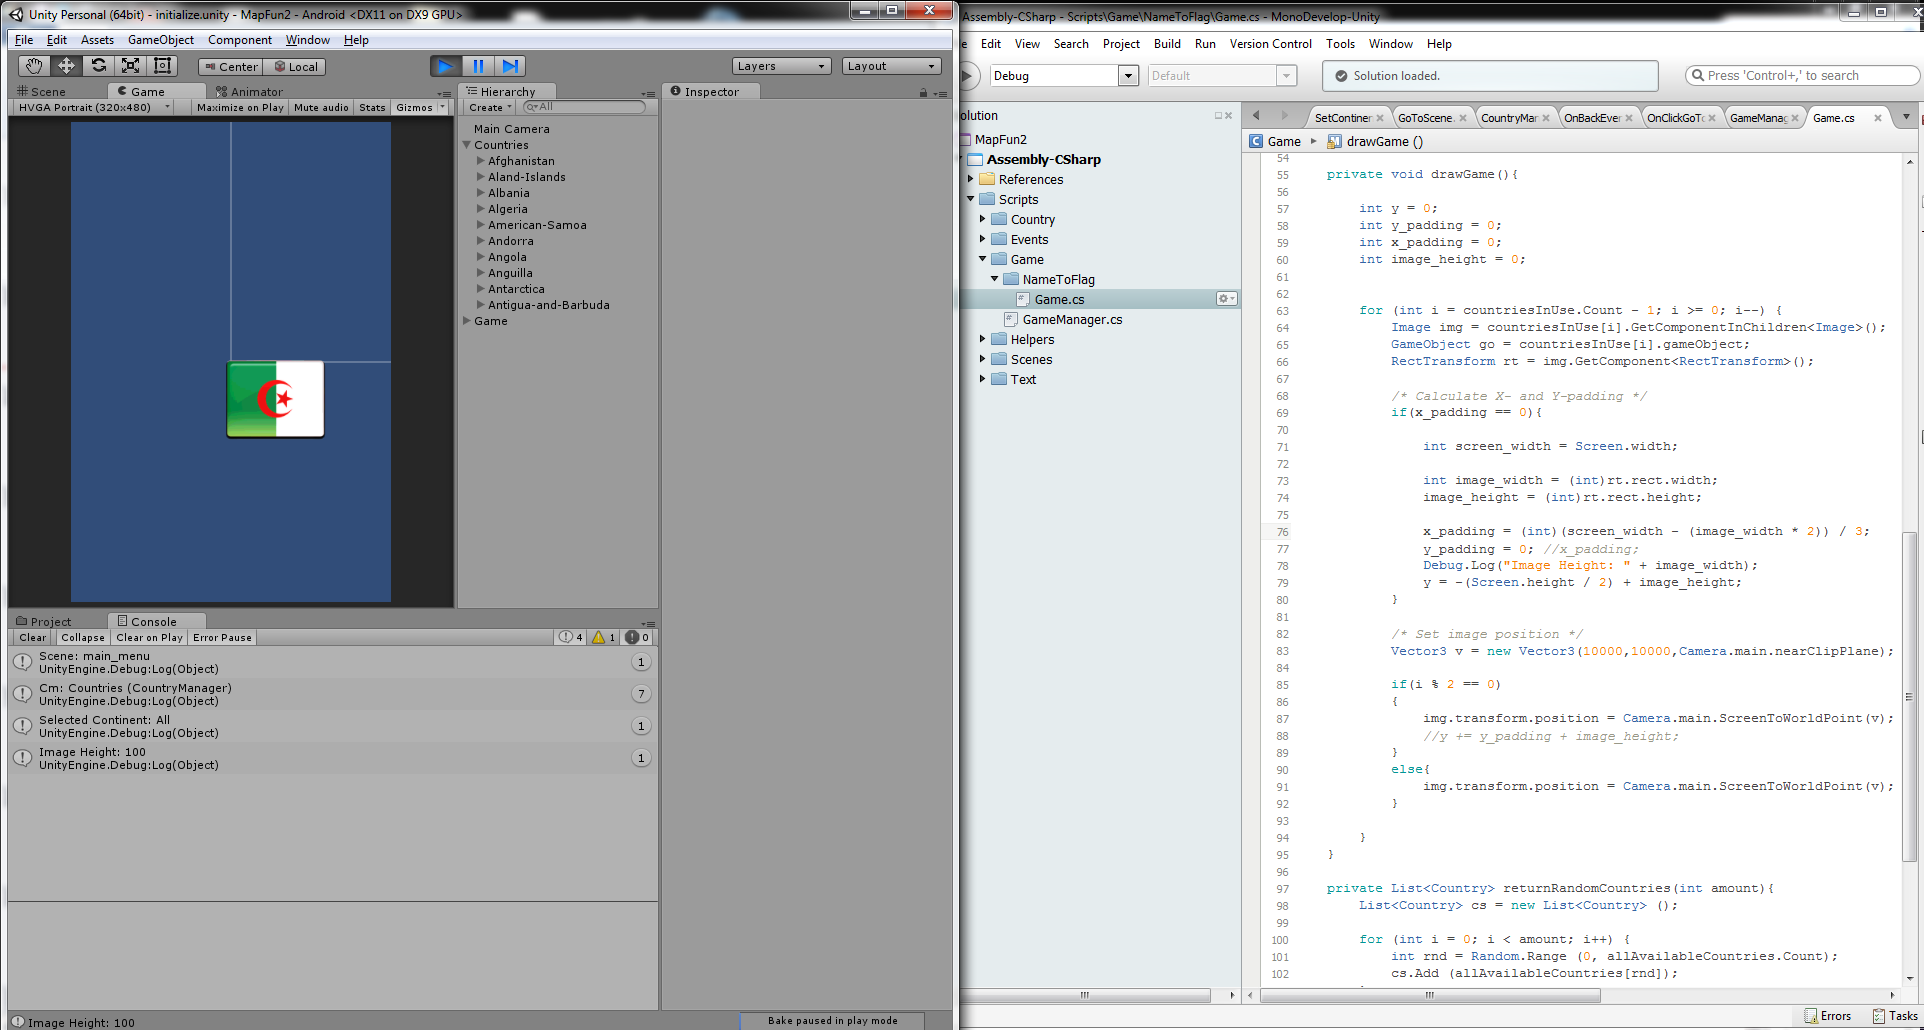Toggle Error Pause in Console
The image size is (1924, 1030).
222,638
